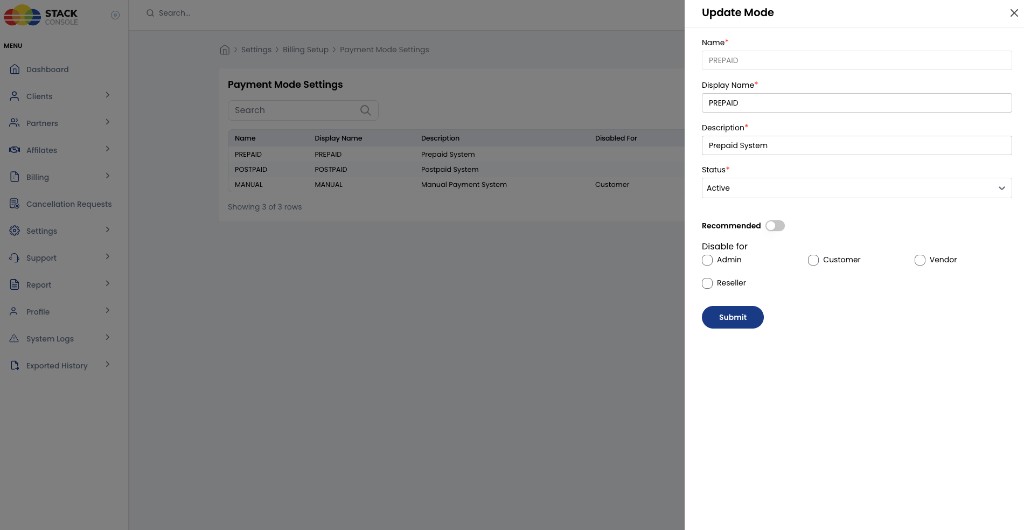
Task: Expand the Partners submenu chevron
Action: [x=108, y=122]
